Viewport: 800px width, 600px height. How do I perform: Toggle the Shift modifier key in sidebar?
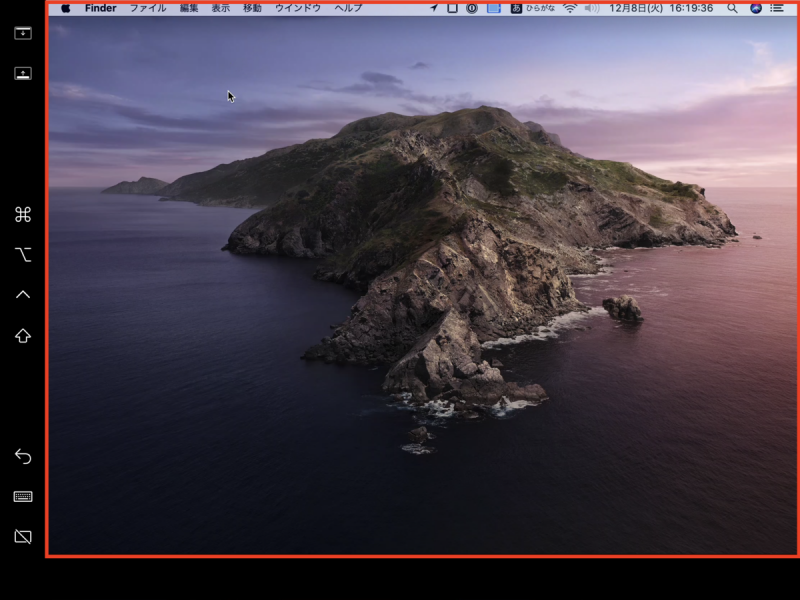23,335
